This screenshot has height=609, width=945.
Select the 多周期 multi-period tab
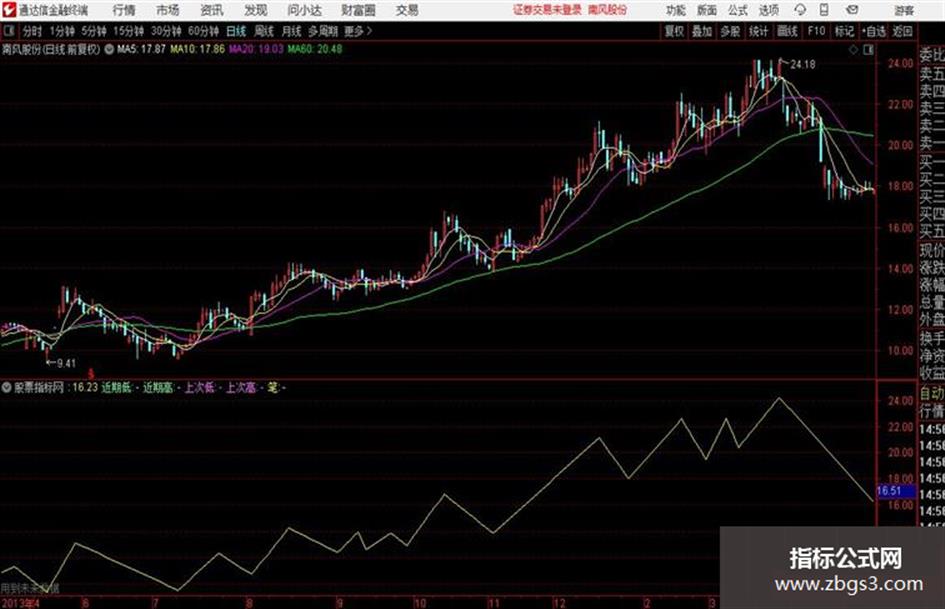tap(323, 31)
